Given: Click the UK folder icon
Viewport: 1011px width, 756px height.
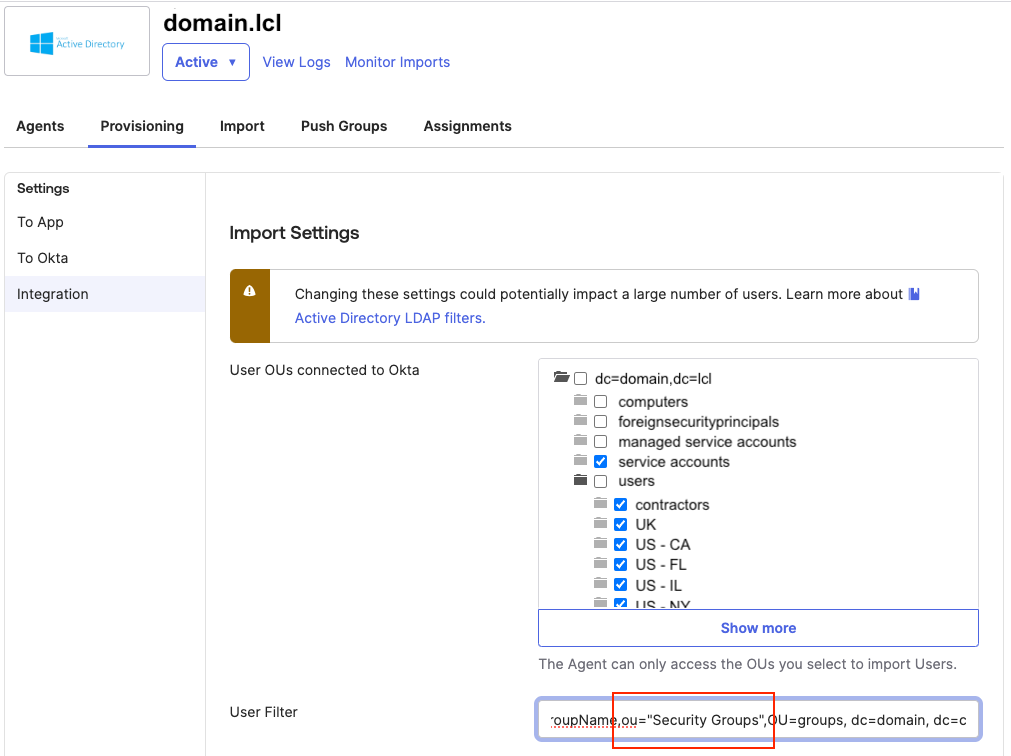Looking at the screenshot, I should (x=600, y=523).
